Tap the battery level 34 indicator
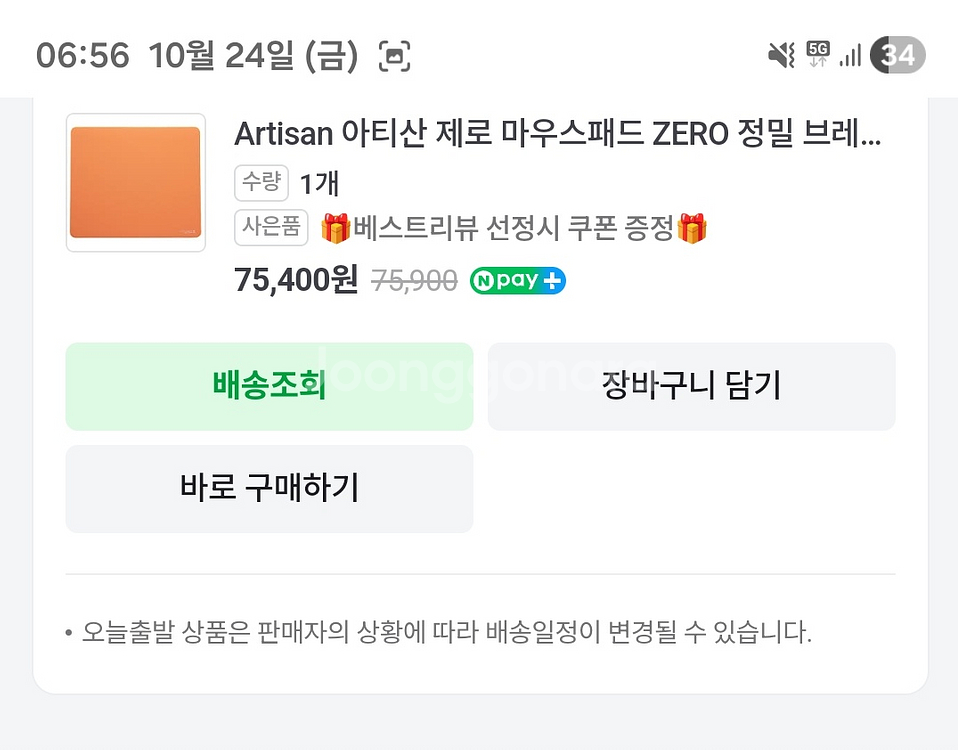This screenshot has width=958, height=750. coord(898,55)
